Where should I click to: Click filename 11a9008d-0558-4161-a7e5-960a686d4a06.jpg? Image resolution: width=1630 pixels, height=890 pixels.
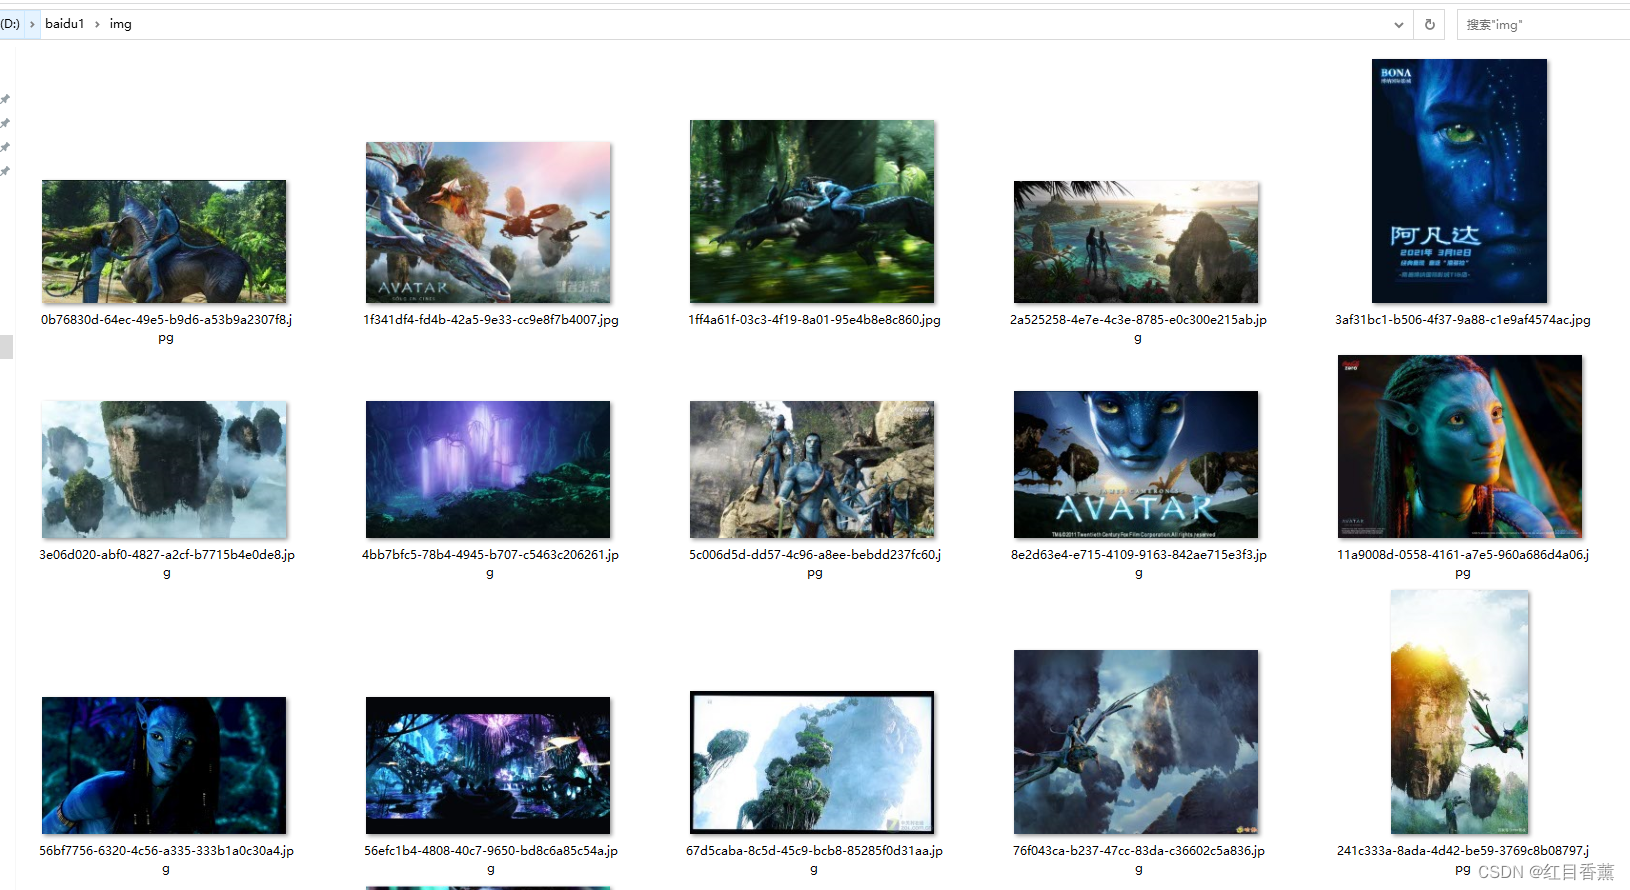click(1462, 563)
